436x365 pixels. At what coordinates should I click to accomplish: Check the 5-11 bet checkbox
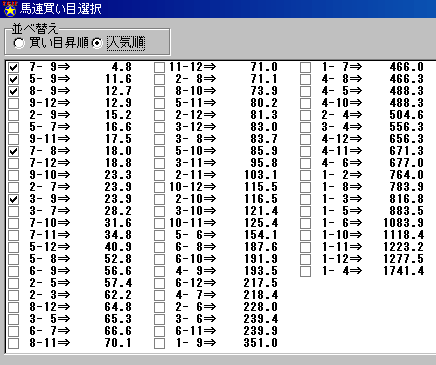pyautogui.click(x=159, y=103)
